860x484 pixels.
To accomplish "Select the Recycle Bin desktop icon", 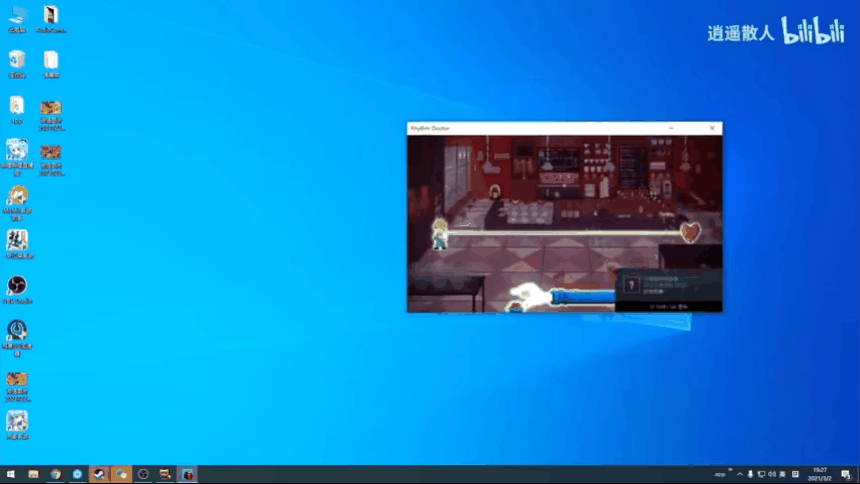I will tap(17, 64).
